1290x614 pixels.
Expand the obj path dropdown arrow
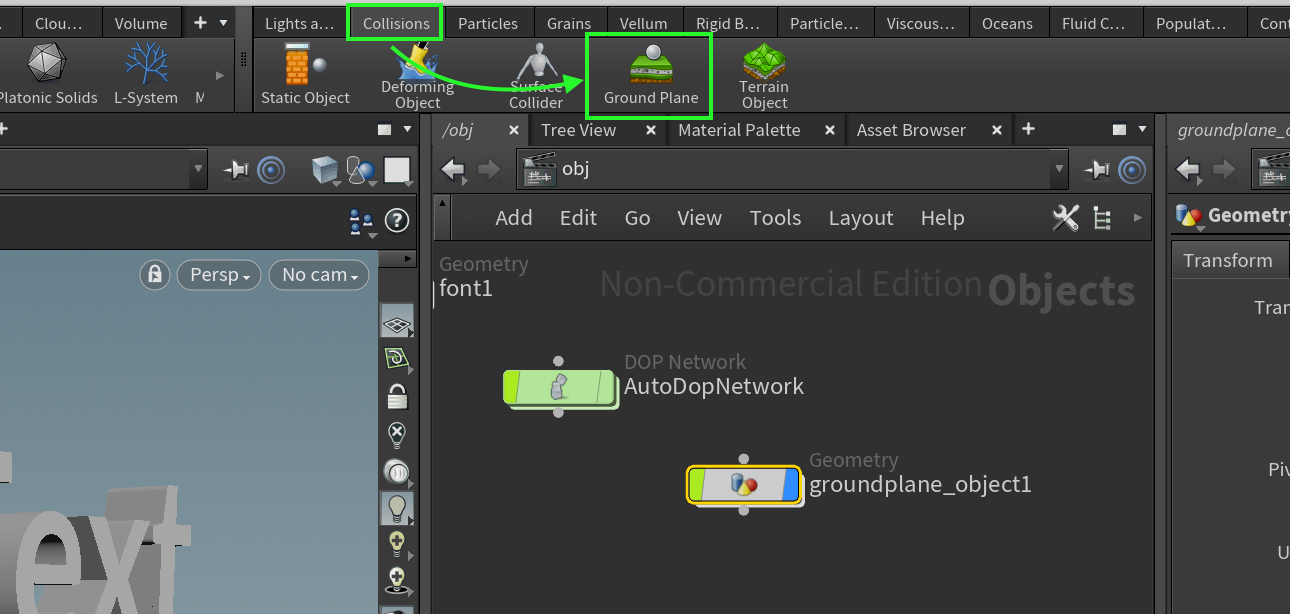(x=1059, y=169)
